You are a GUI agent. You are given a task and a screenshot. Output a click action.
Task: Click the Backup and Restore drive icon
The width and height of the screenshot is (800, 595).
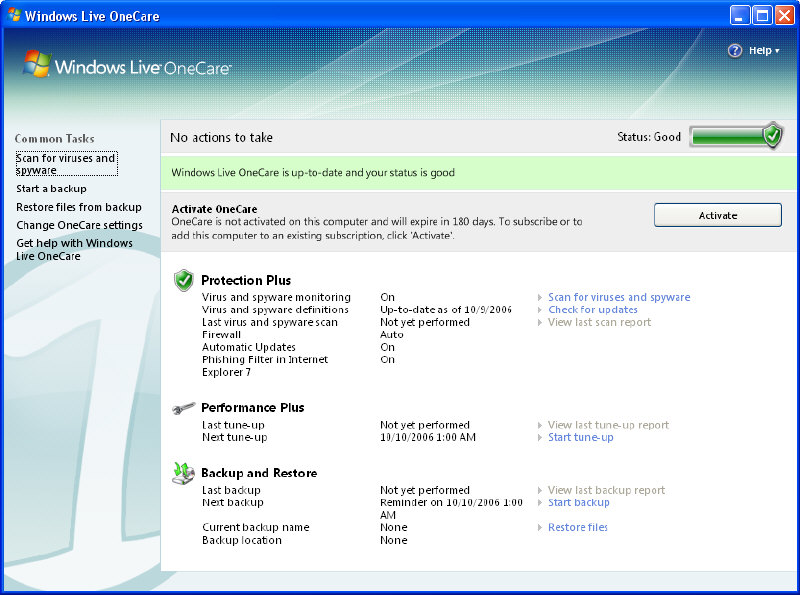point(183,473)
